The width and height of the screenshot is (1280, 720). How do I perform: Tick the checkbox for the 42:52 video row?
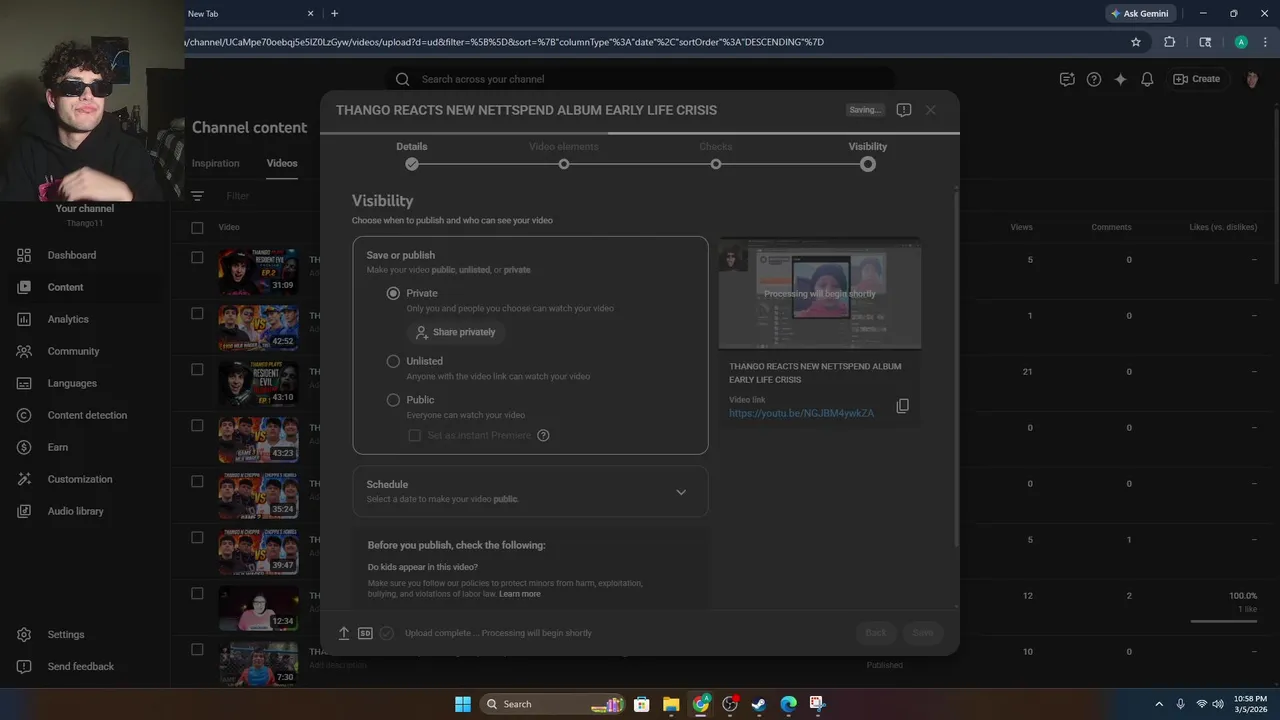(x=197, y=313)
